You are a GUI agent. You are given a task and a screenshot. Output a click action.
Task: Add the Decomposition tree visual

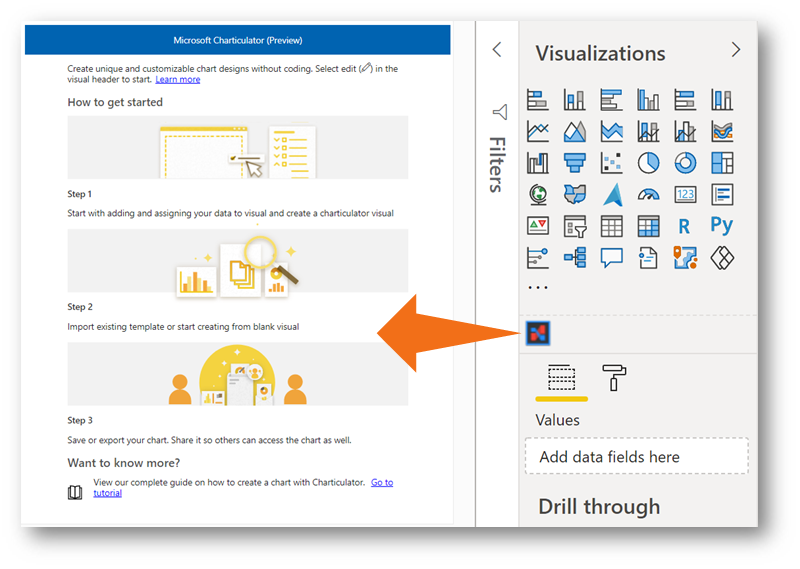tap(574, 258)
